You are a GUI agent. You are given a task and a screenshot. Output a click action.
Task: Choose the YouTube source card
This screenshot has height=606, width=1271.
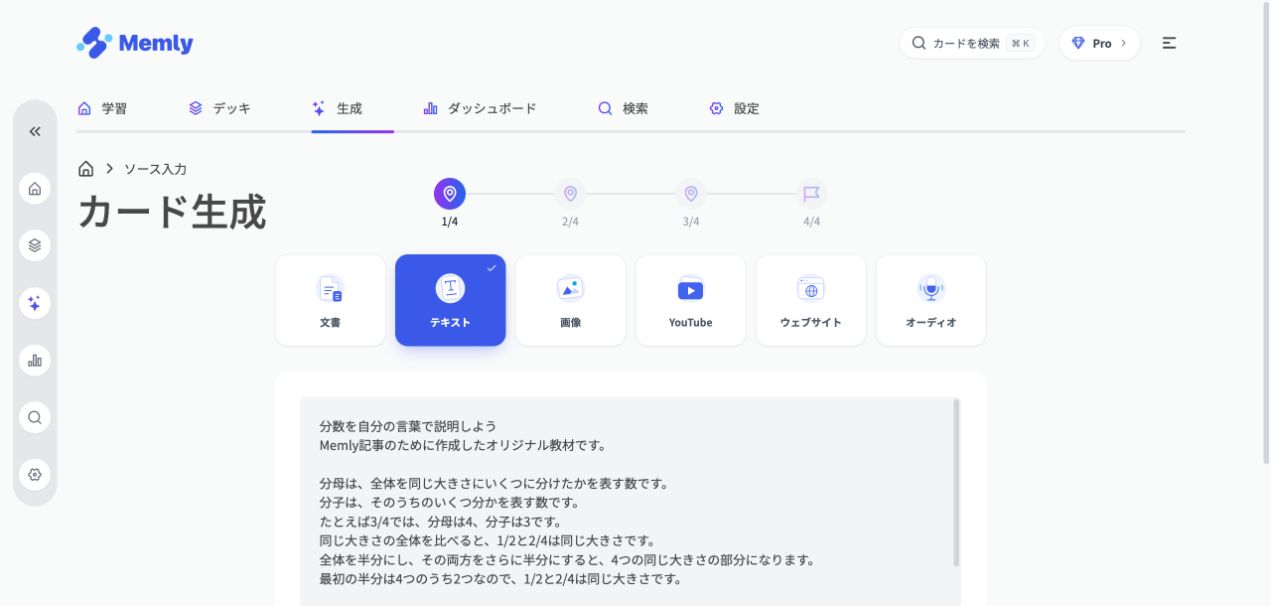(x=691, y=300)
